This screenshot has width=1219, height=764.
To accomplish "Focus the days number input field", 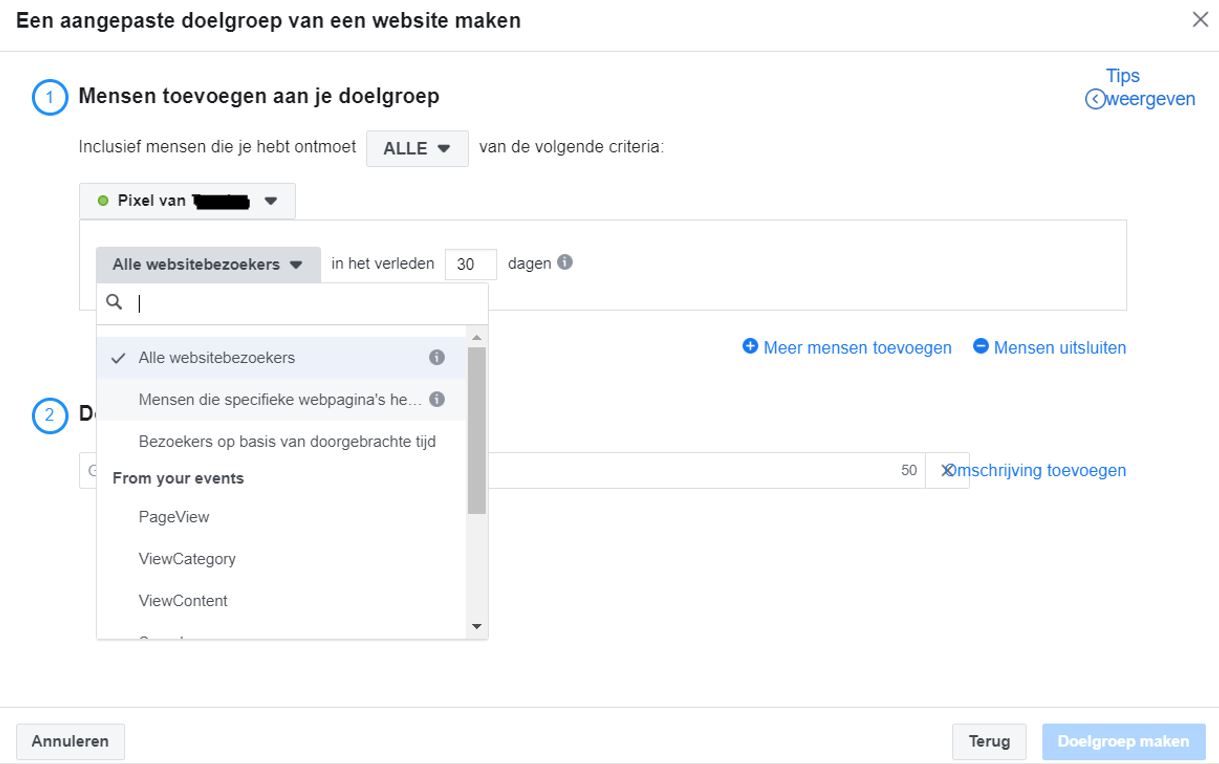I will click(x=471, y=265).
